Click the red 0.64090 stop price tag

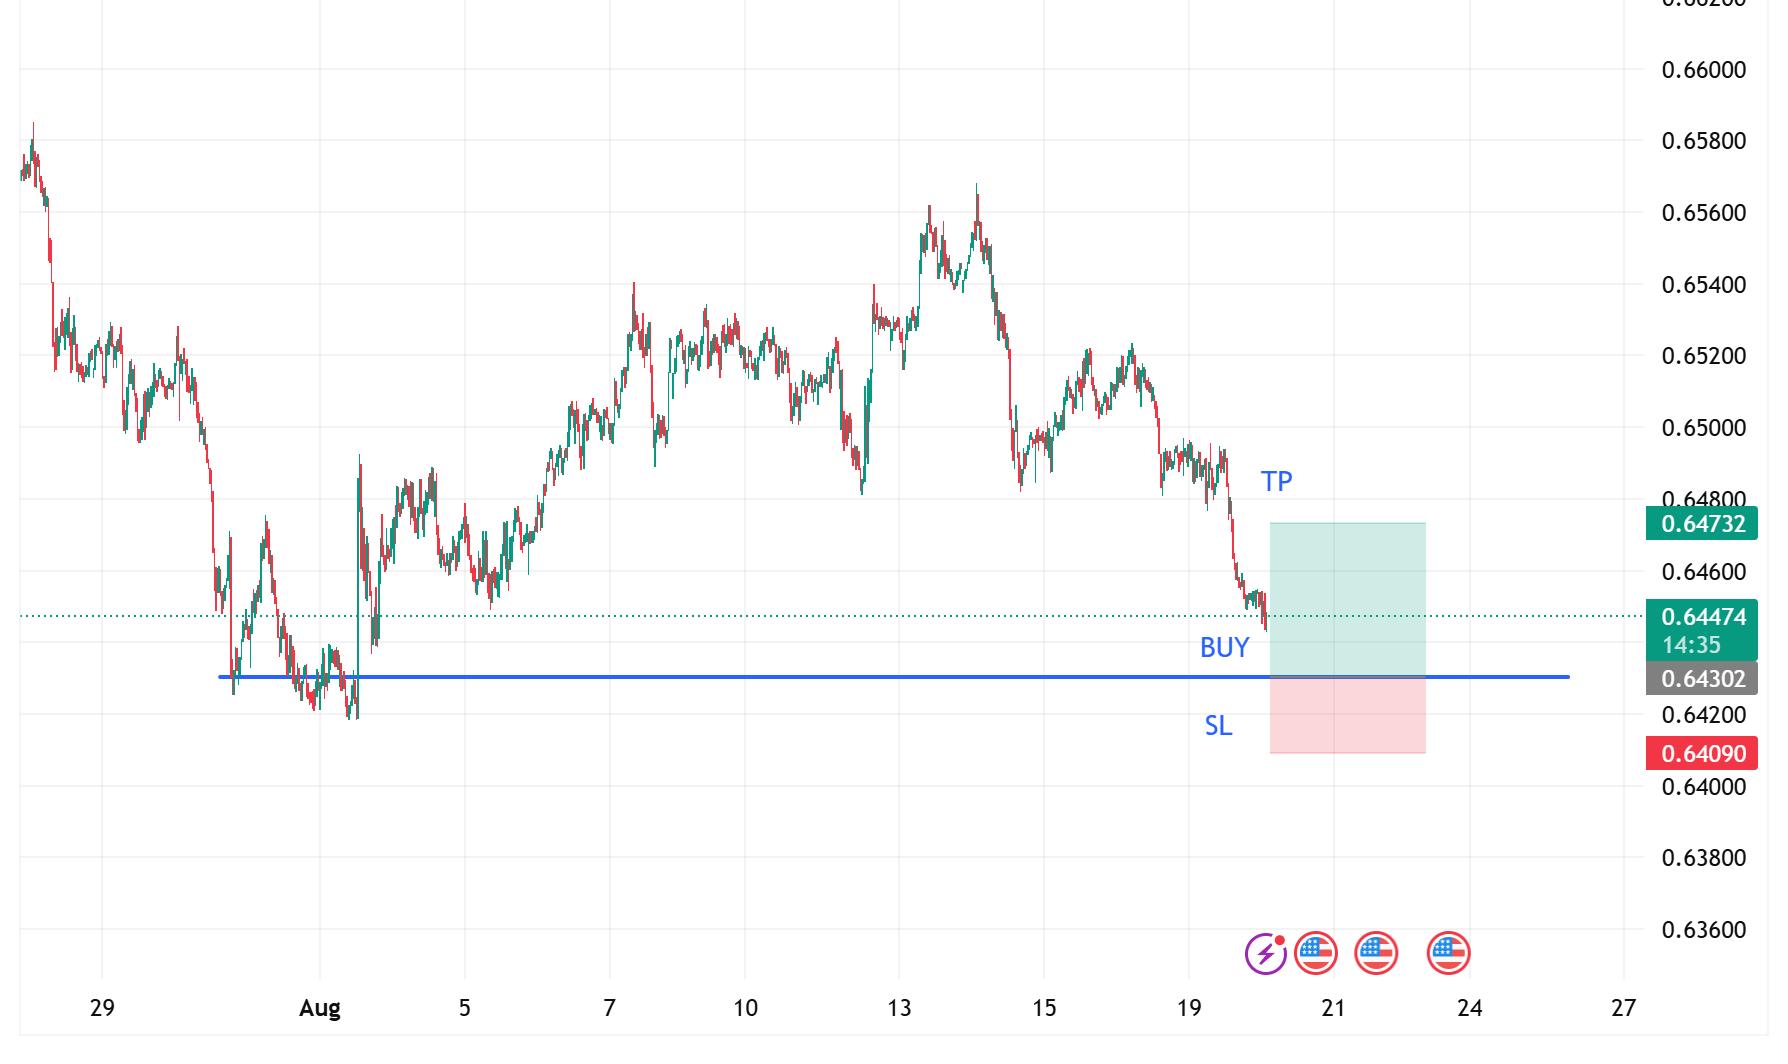click(x=1702, y=753)
